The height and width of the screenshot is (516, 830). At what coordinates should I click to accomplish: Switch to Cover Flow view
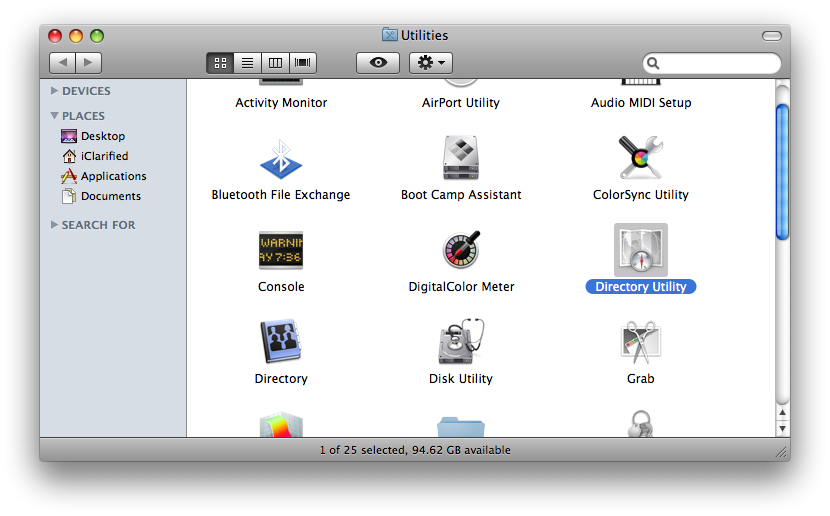click(x=303, y=63)
